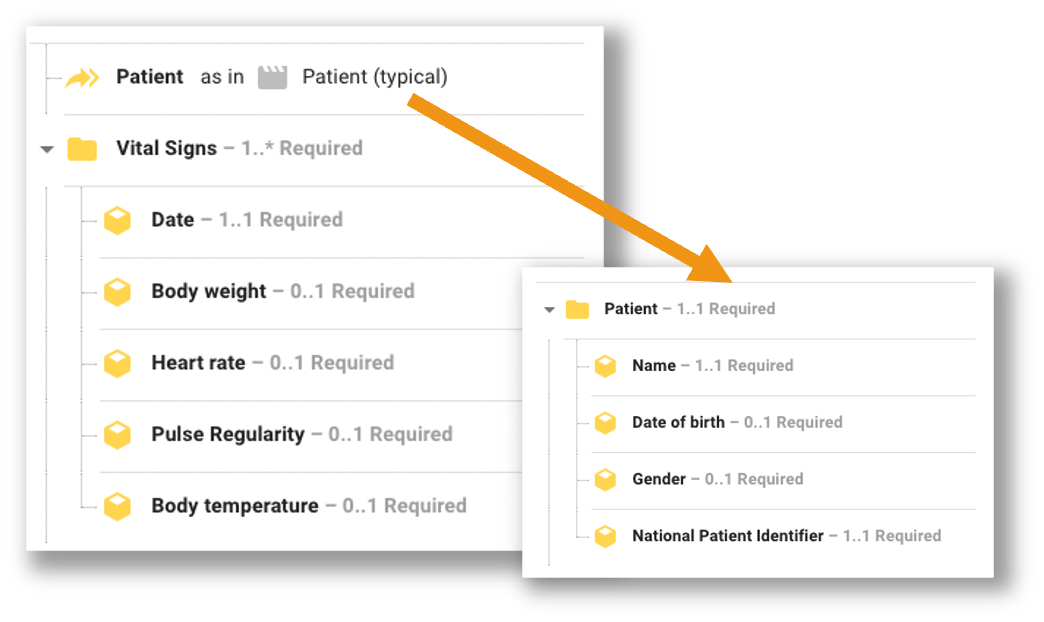Image resolution: width=1044 pixels, height=622 pixels.
Task: Click the yellow Vital Signs folder icon
Action: click(82, 149)
